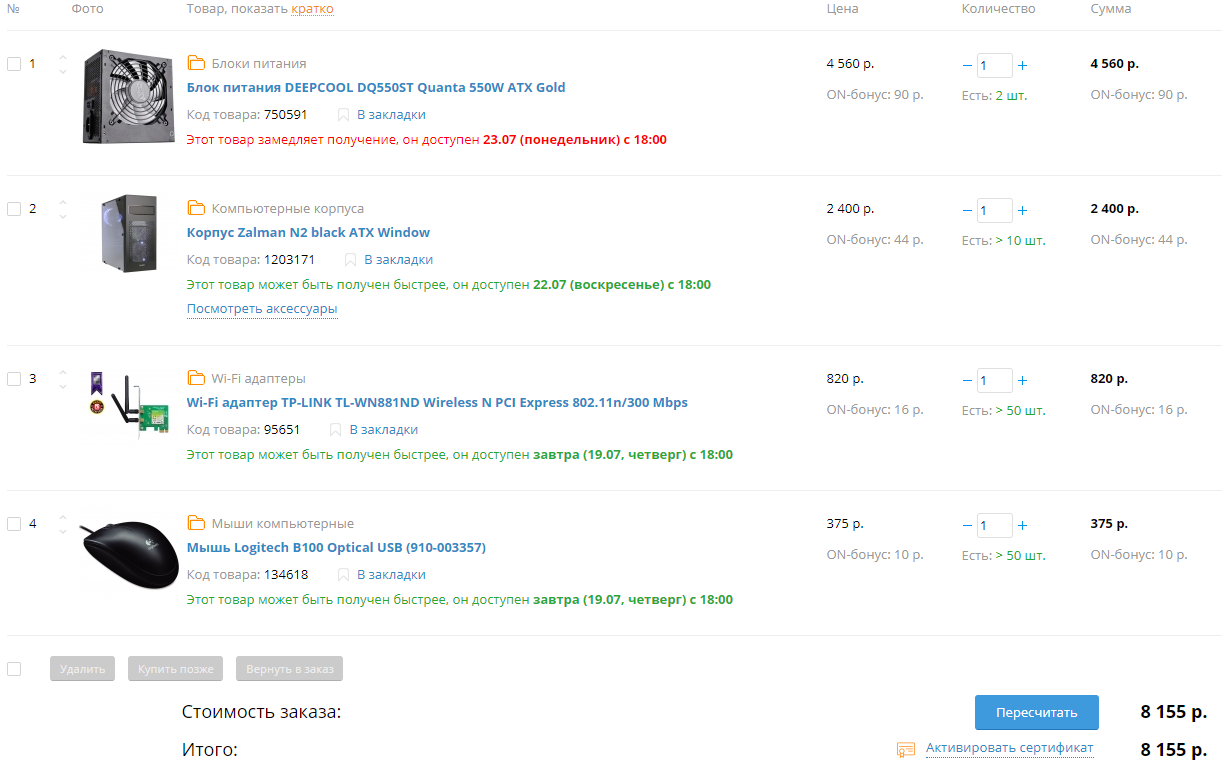Image resolution: width=1222 pixels, height=771 pixels.
Task: Open the Блоки питания category link
Action: pos(259,63)
